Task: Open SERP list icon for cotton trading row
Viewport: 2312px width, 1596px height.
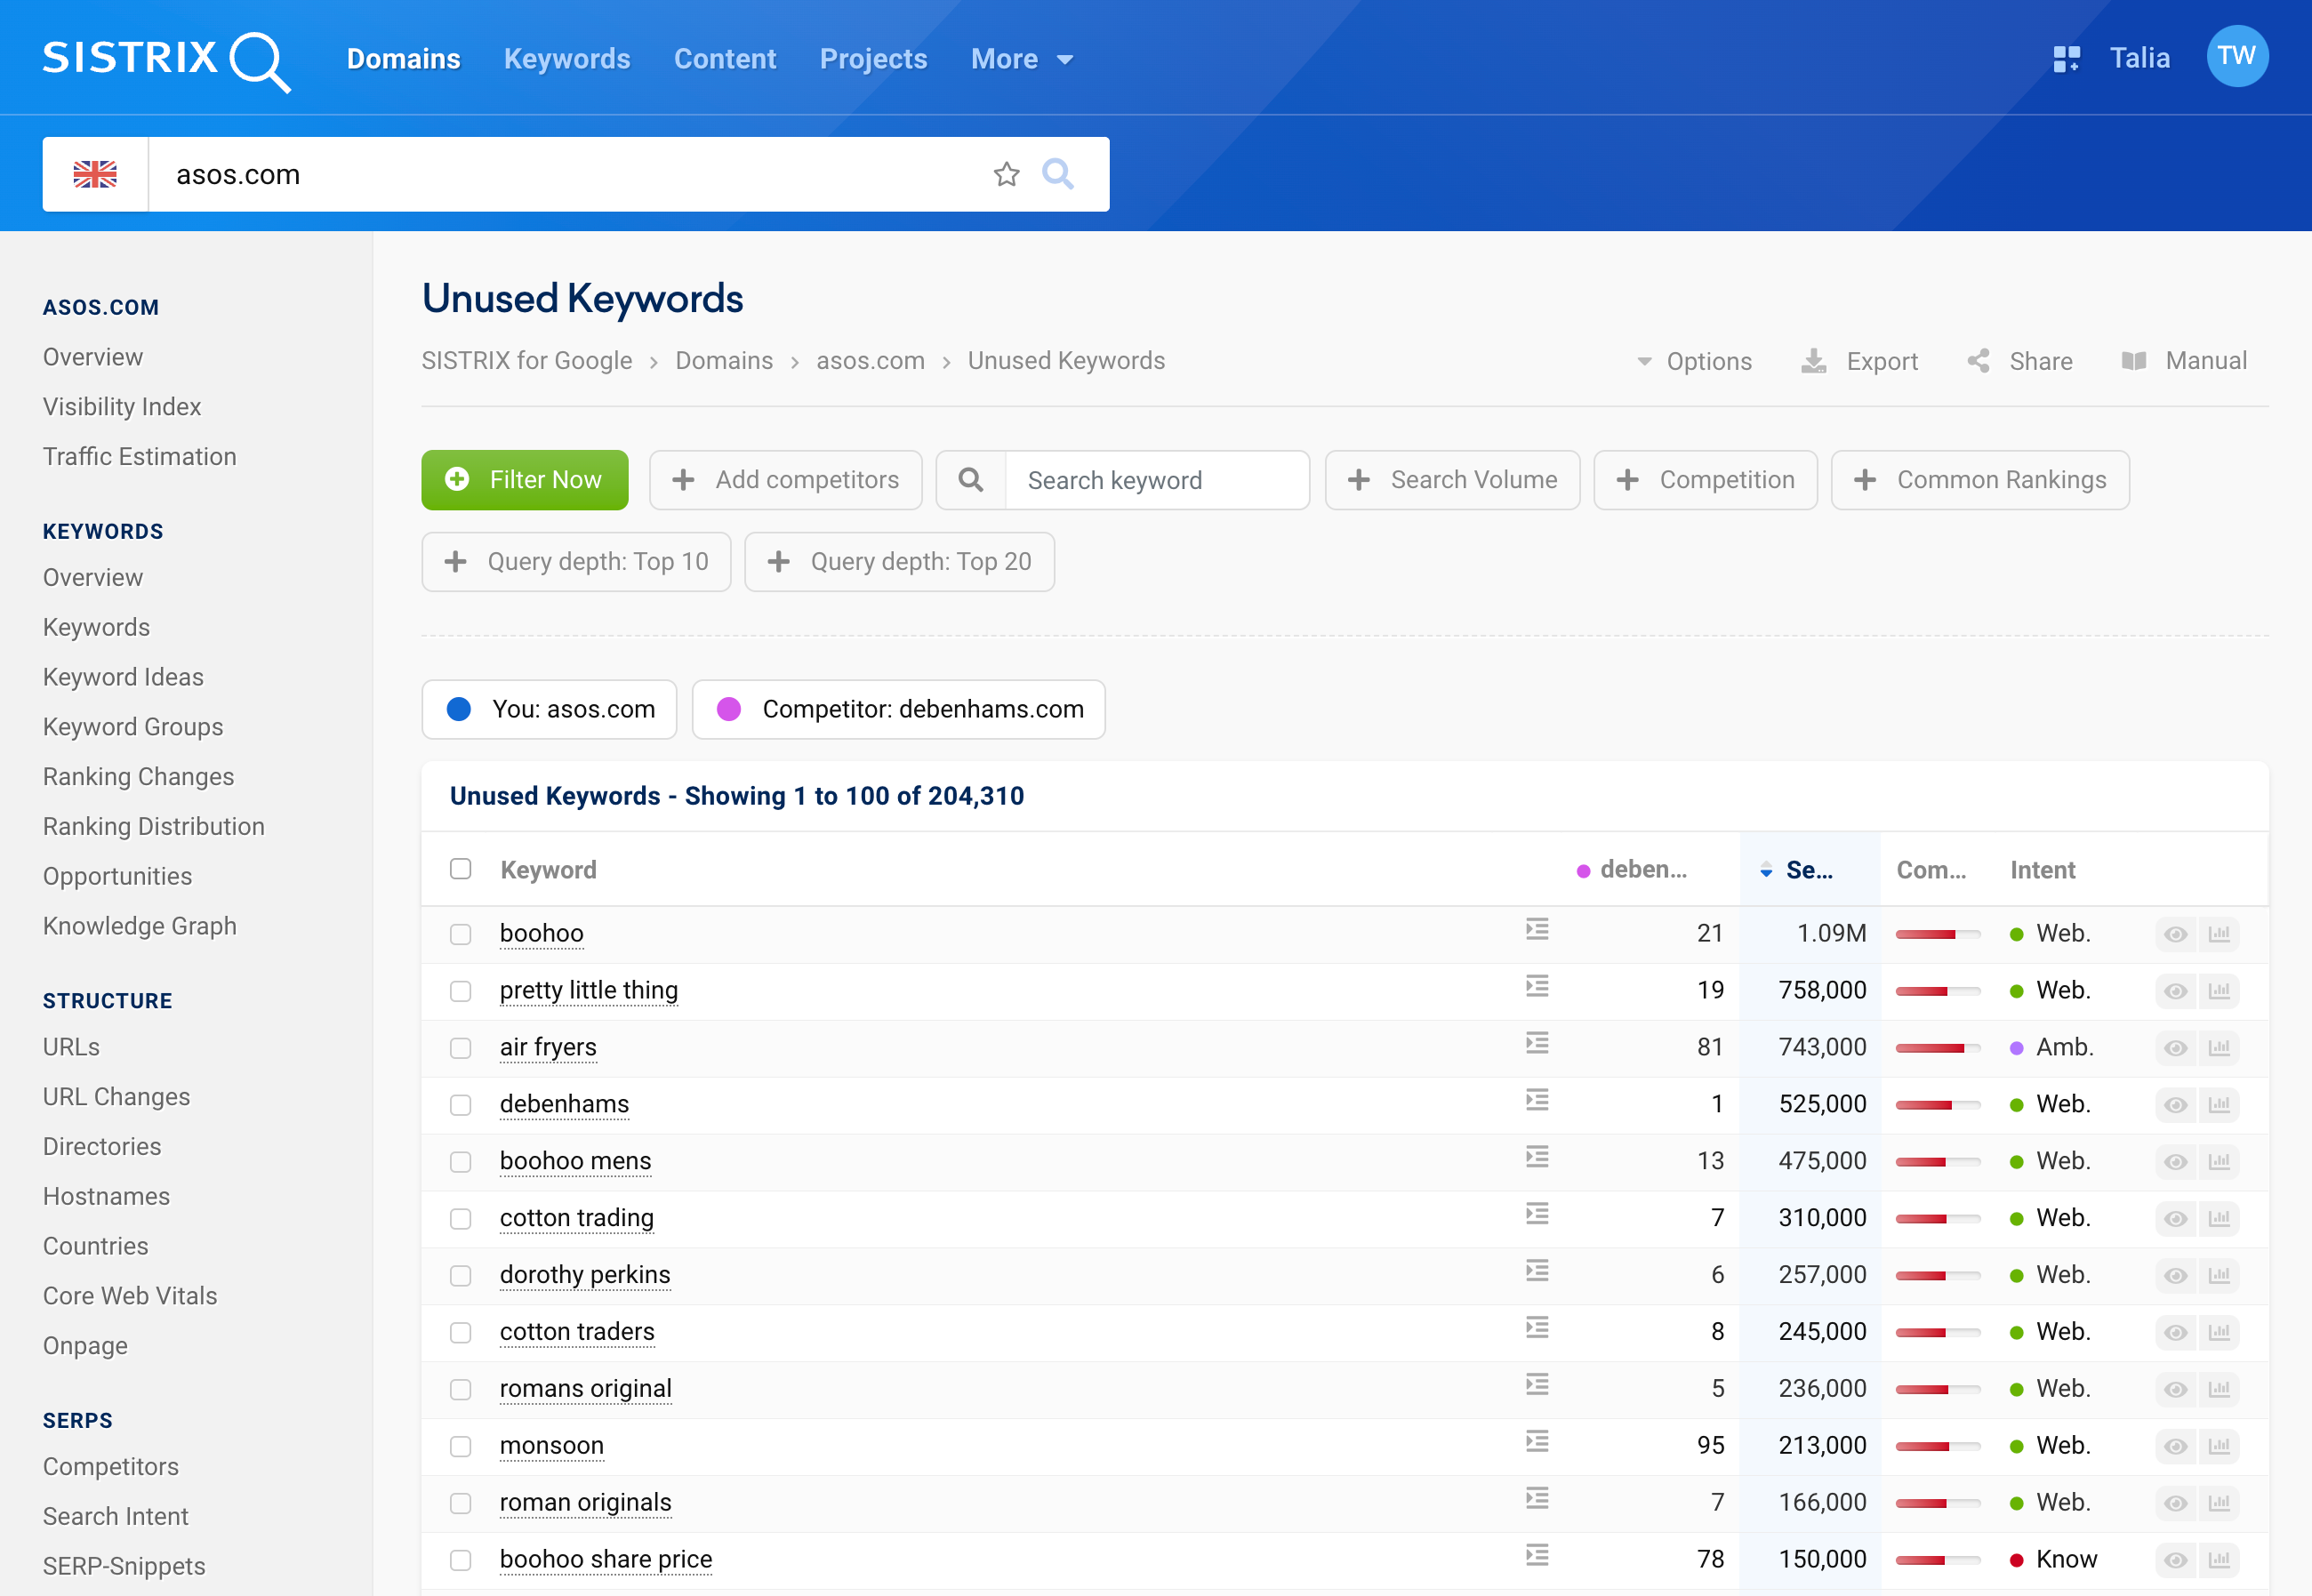Action: point(1537,1214)
